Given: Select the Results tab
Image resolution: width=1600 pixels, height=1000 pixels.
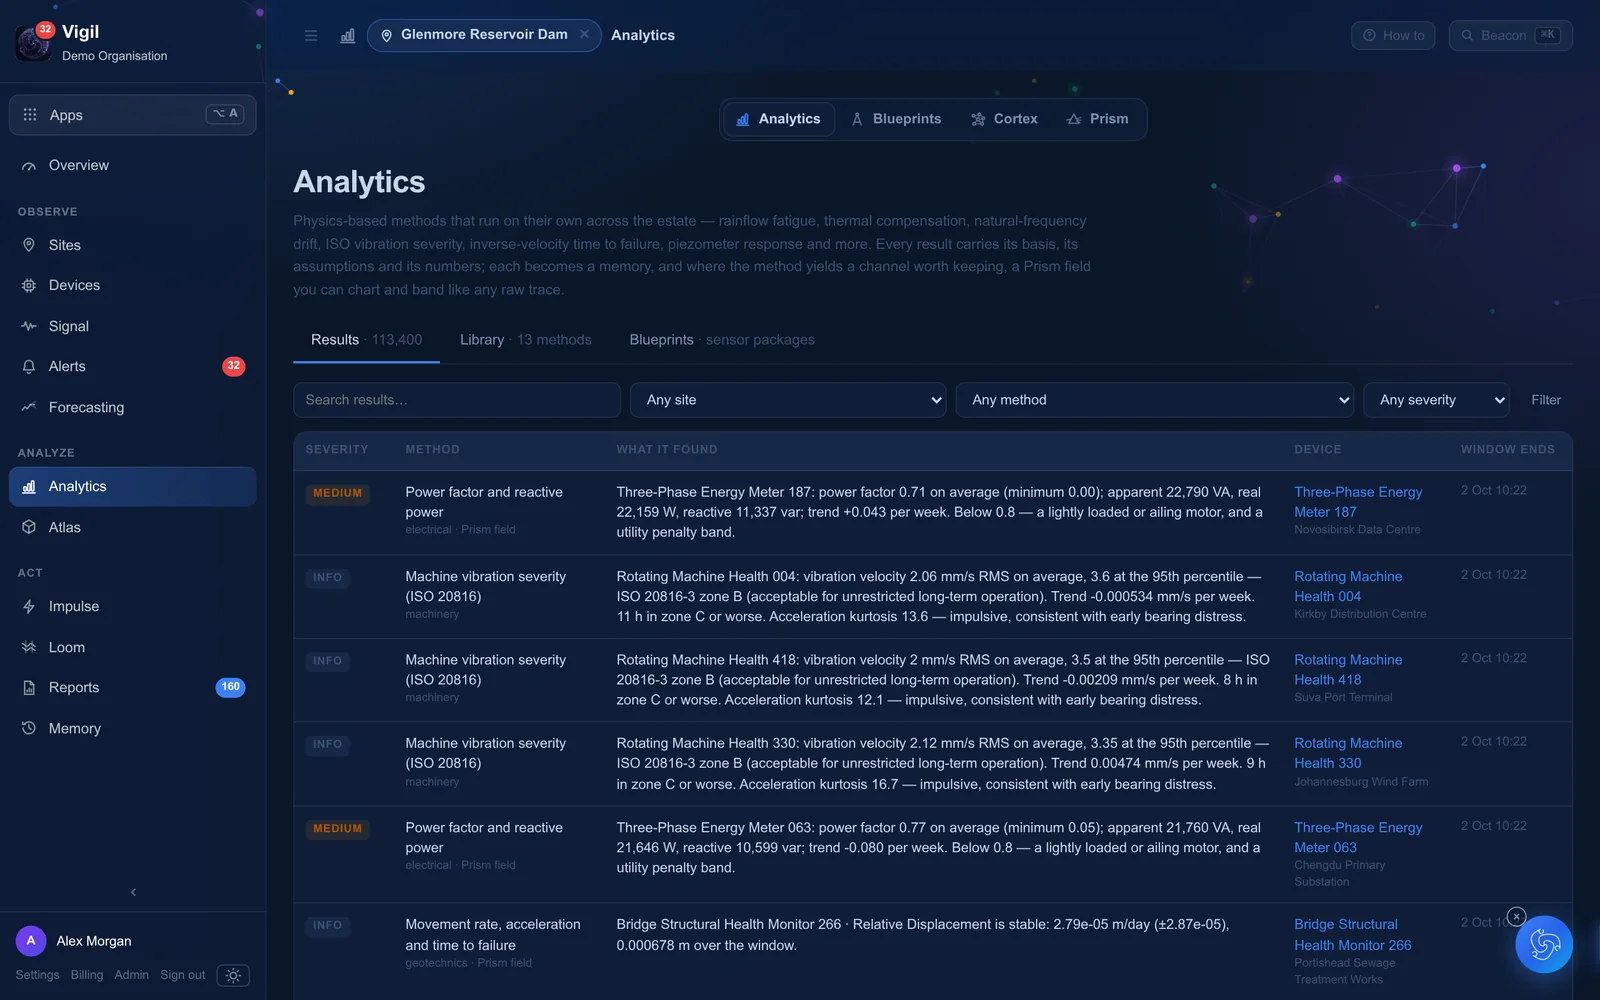Looking at the screenshot, I should click(366, 340).
